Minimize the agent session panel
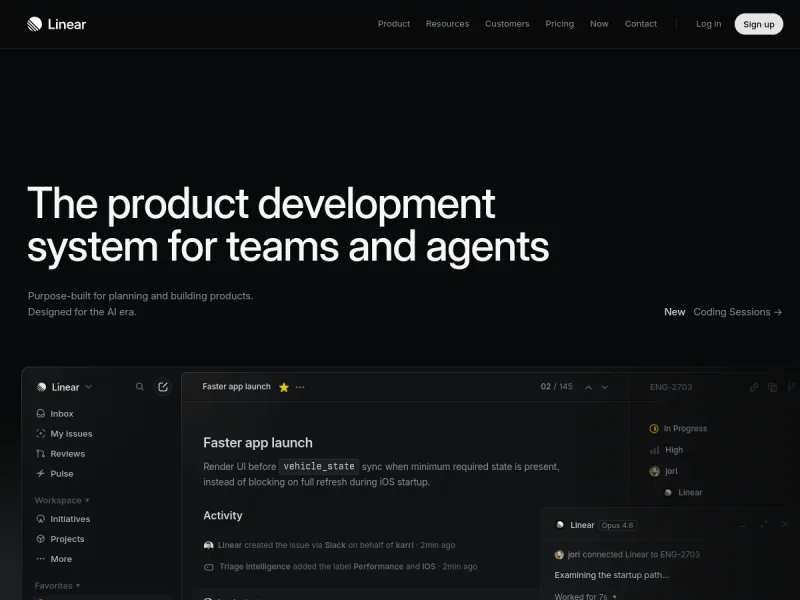800x600 pixels. (x=743, y=524)
